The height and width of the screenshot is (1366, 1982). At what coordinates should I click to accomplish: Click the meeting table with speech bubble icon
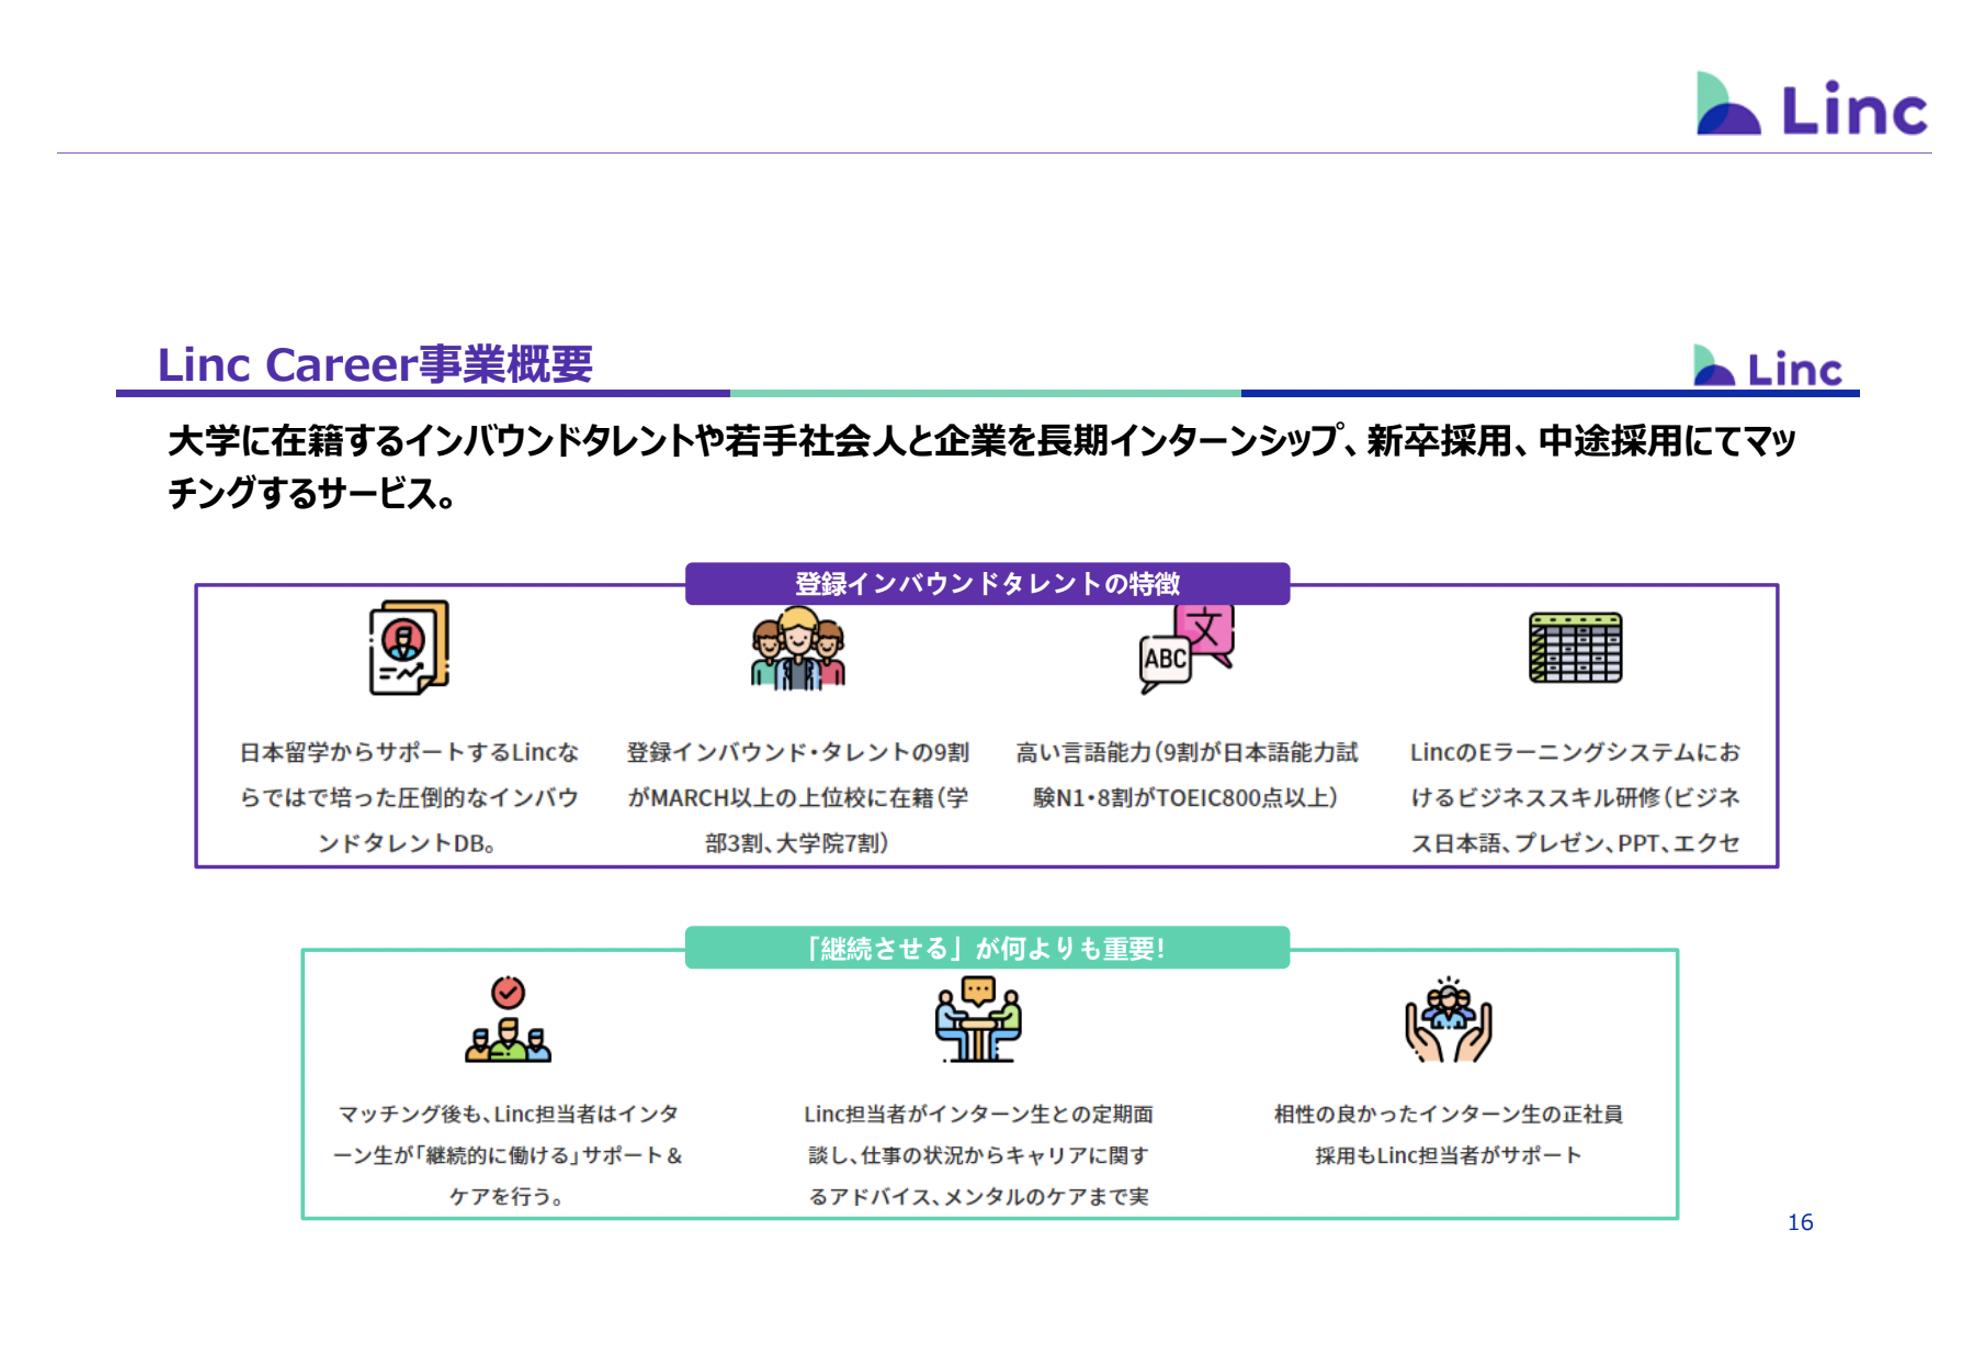click(x=978, y=1019)
